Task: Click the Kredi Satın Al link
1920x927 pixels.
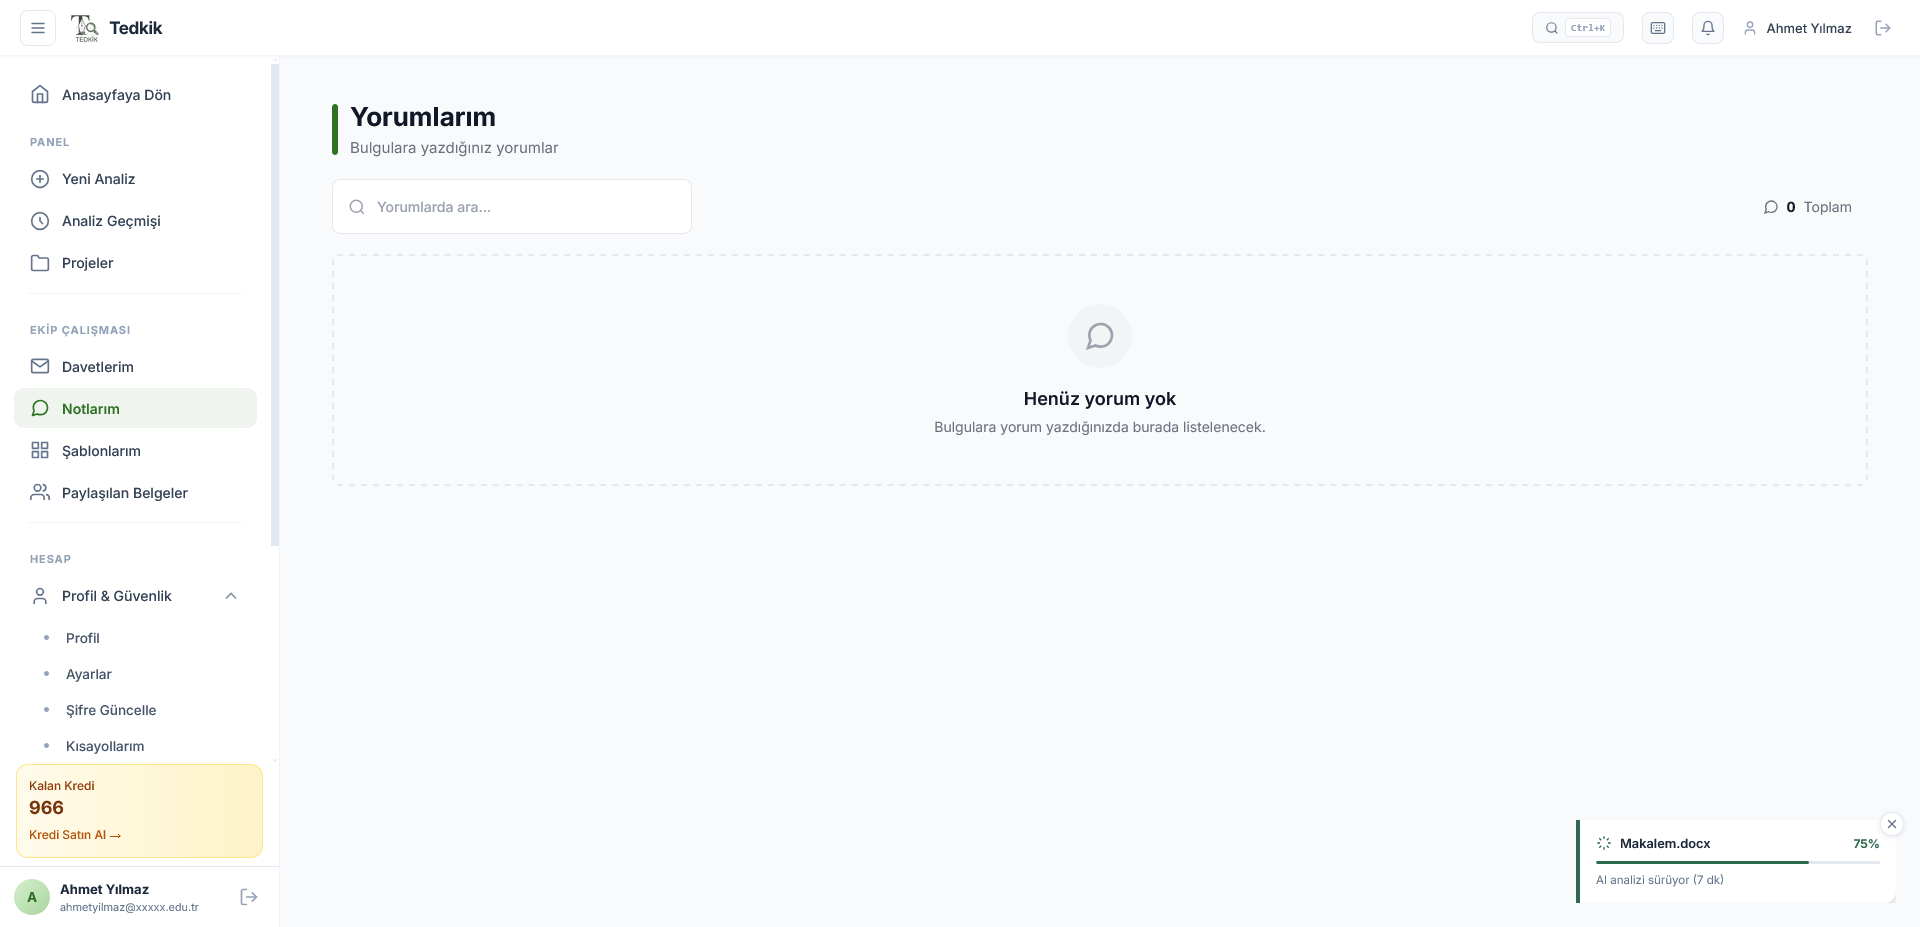Action: click(75, 835)
